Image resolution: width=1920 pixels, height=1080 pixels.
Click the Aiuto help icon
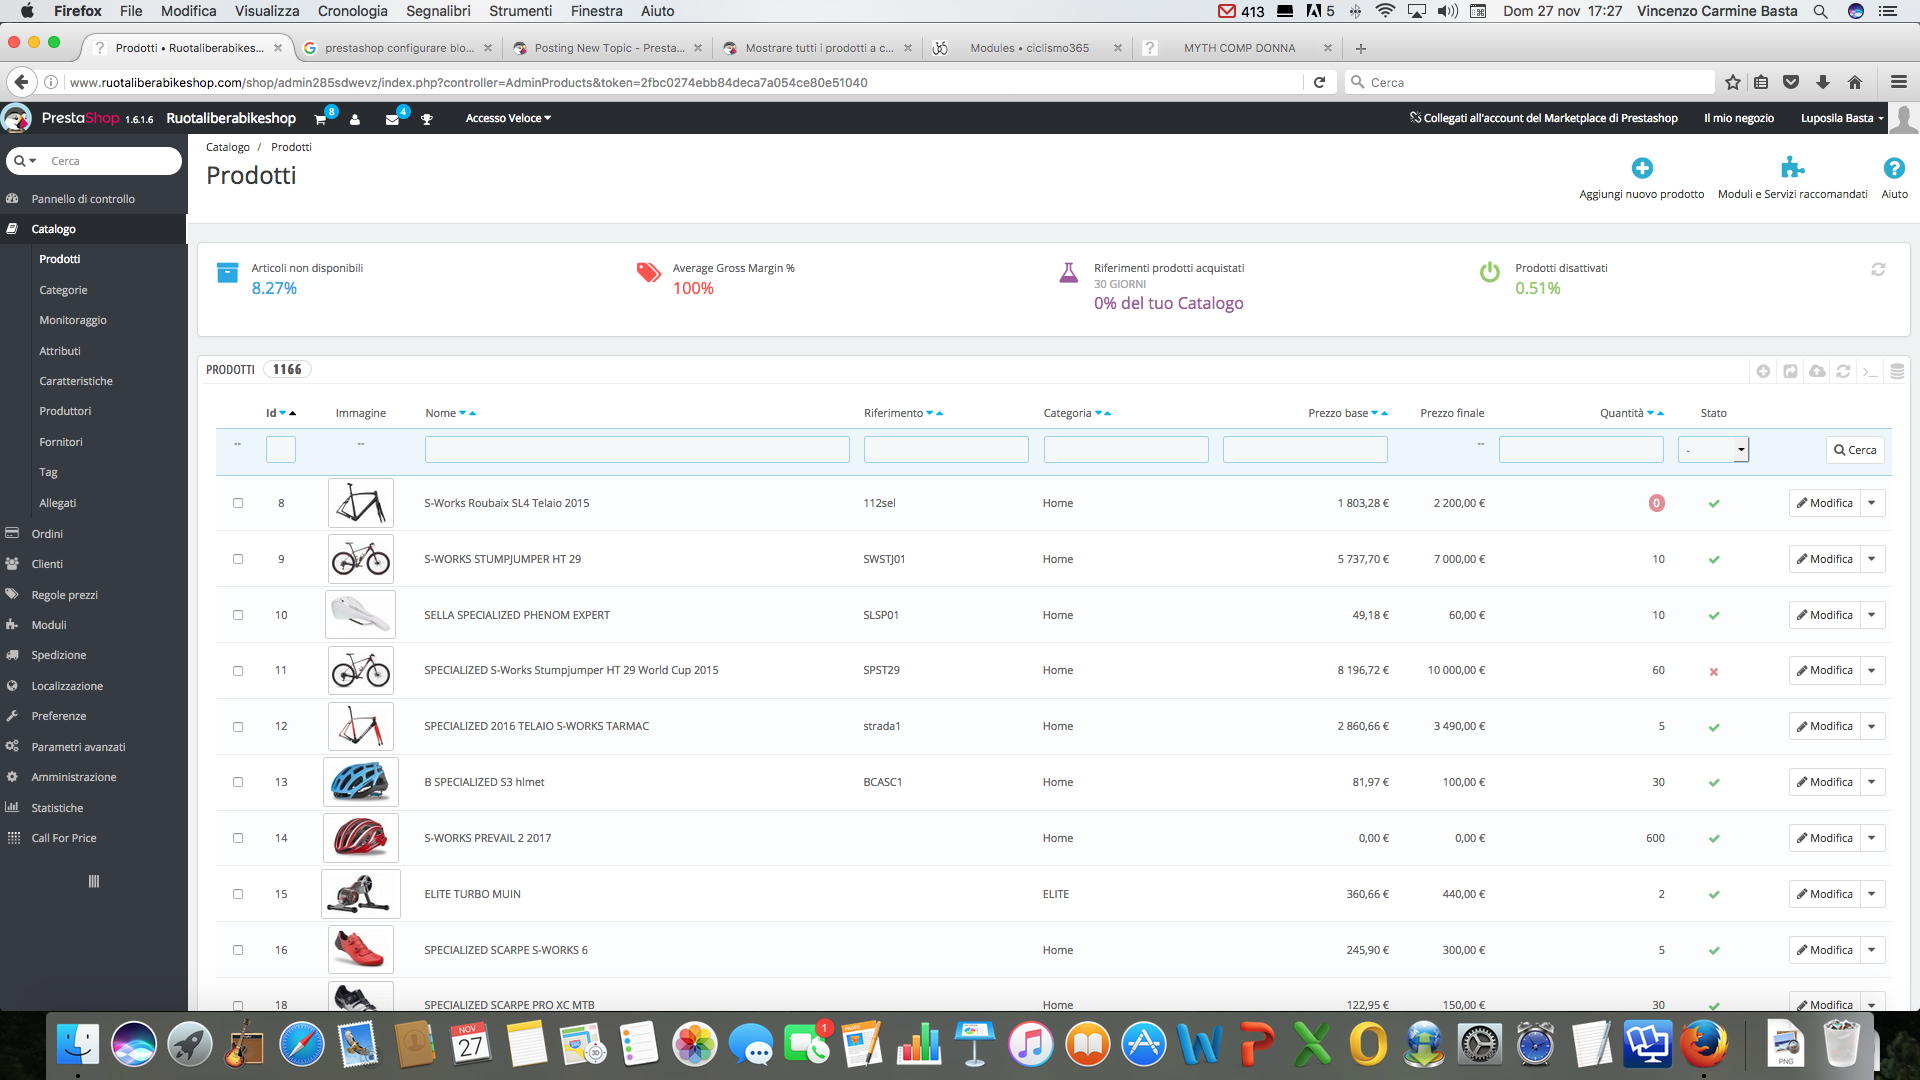click(1893, 168)
